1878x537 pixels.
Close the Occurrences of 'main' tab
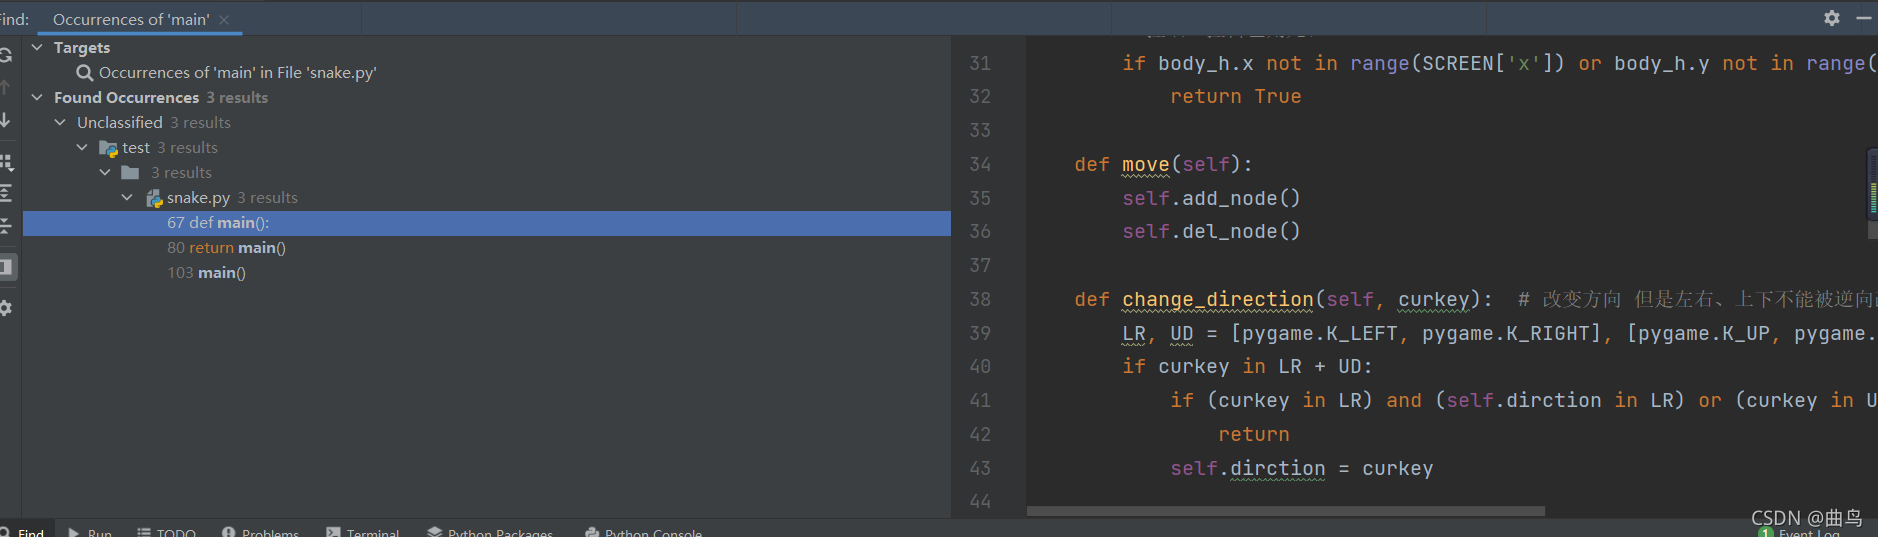pos(224,20)
